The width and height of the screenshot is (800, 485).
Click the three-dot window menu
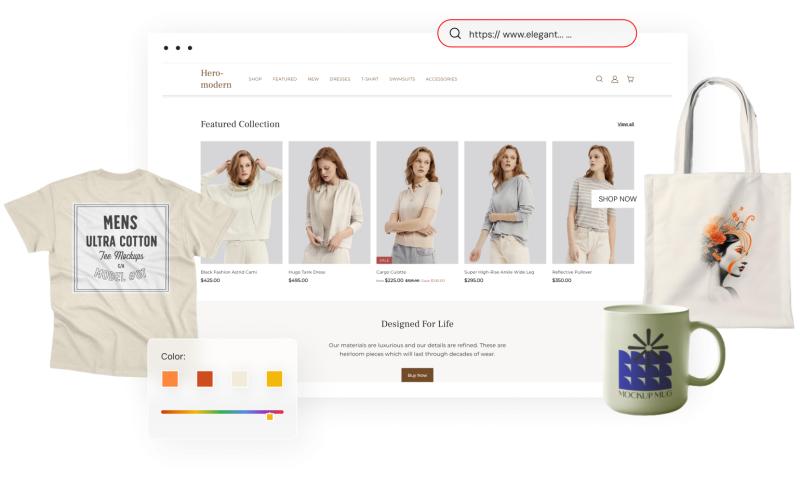point(178,48)
